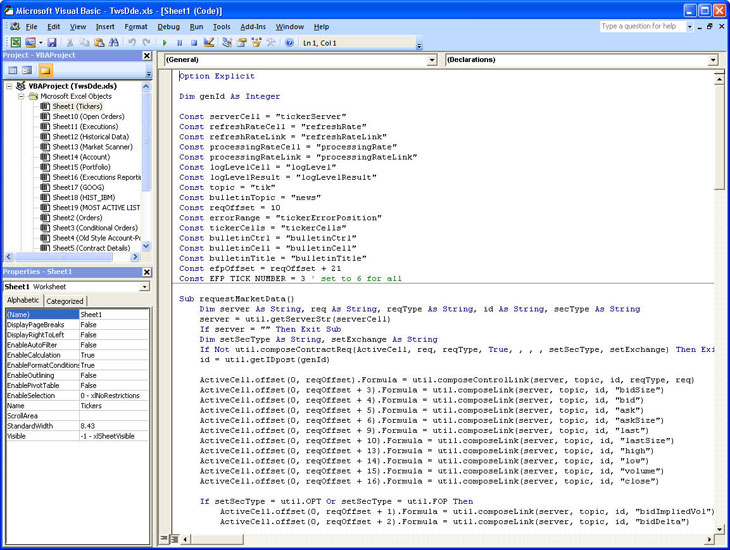
Task: Switch to the Categorized properties tab
Action: click(65, 301)
